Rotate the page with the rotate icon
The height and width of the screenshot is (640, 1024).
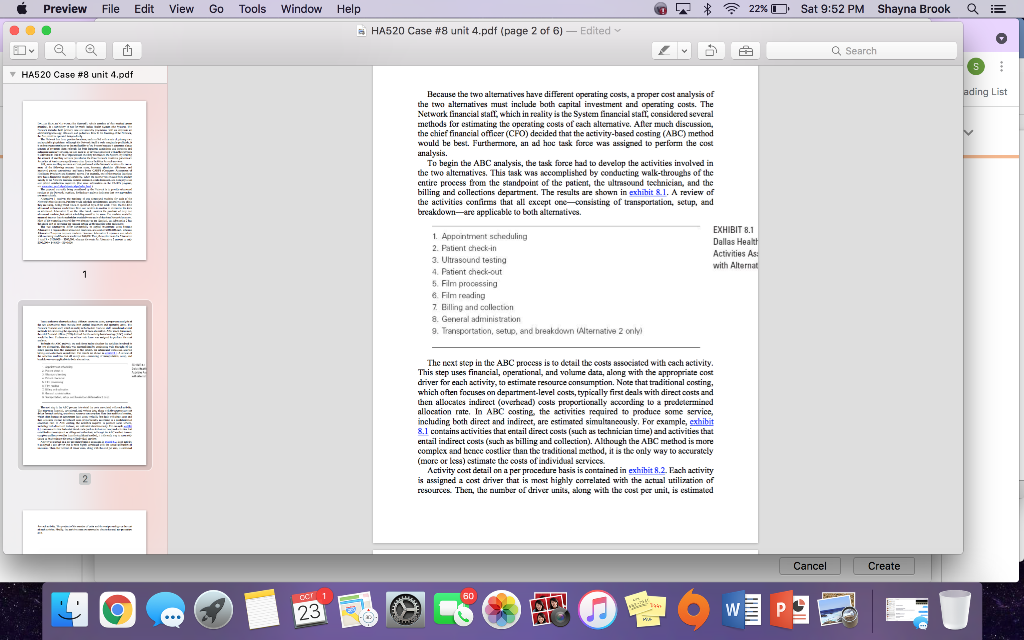pyautogui.click(x=710, y=48)
